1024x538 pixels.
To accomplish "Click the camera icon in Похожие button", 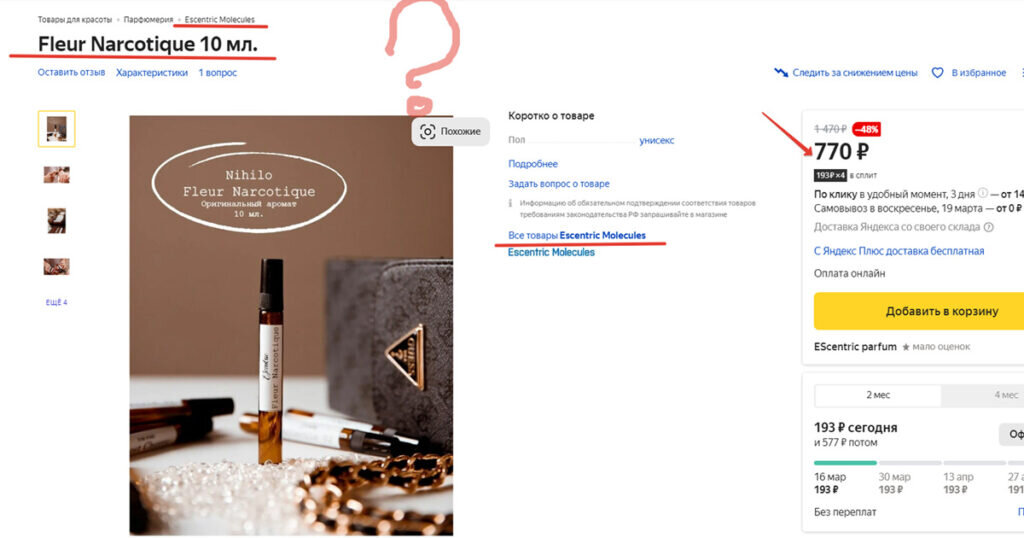I will (x=427, y=131).
